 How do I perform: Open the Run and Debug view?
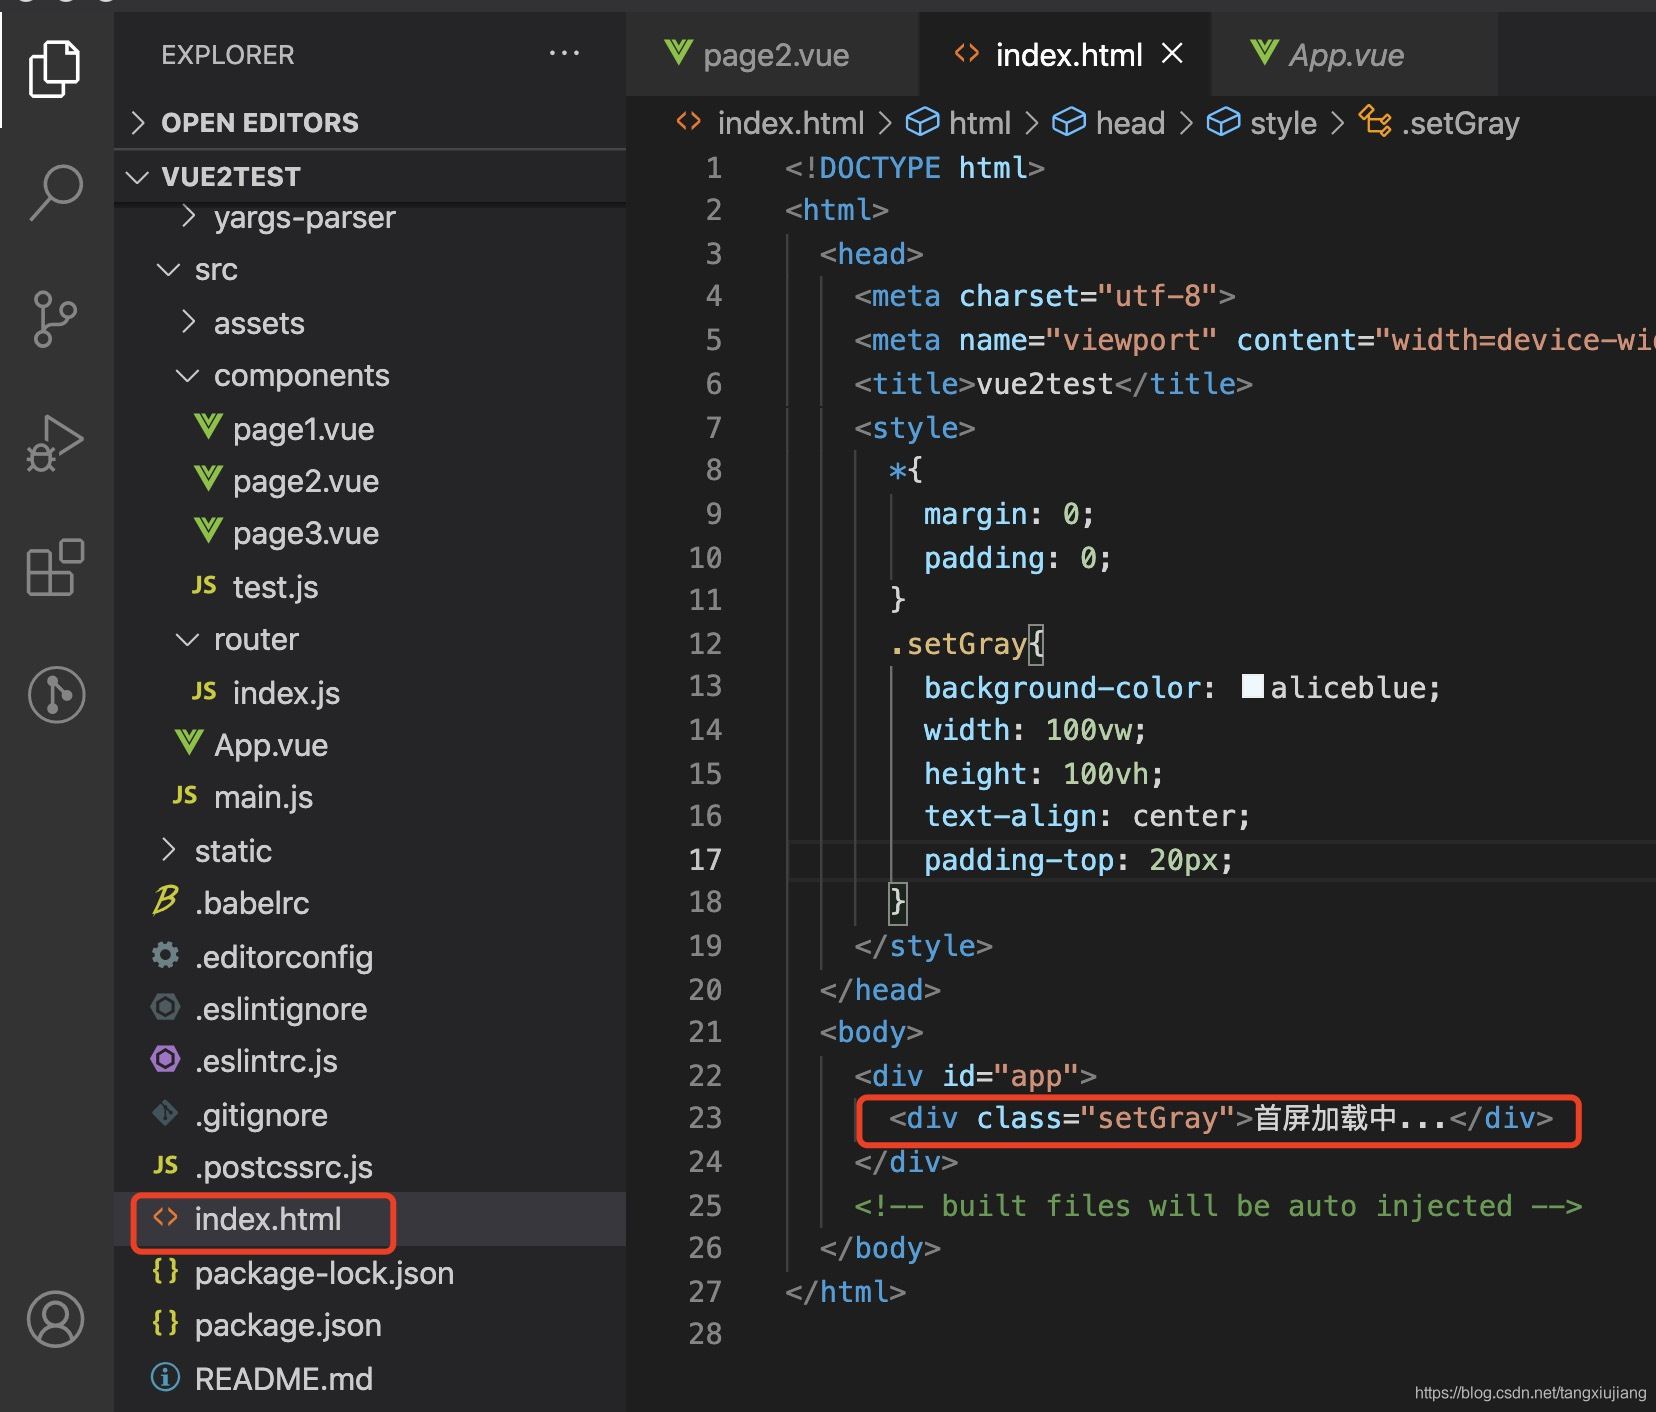(x=55, y=443)
